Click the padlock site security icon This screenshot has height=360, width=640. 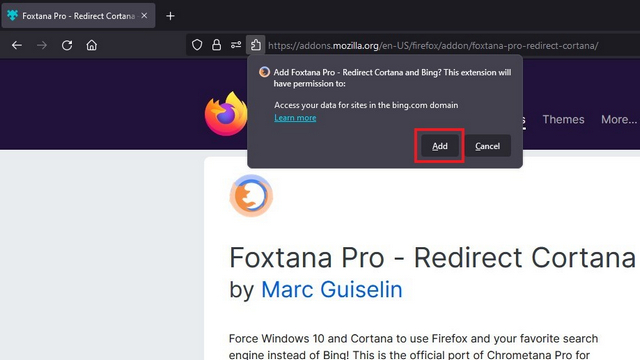216,45
